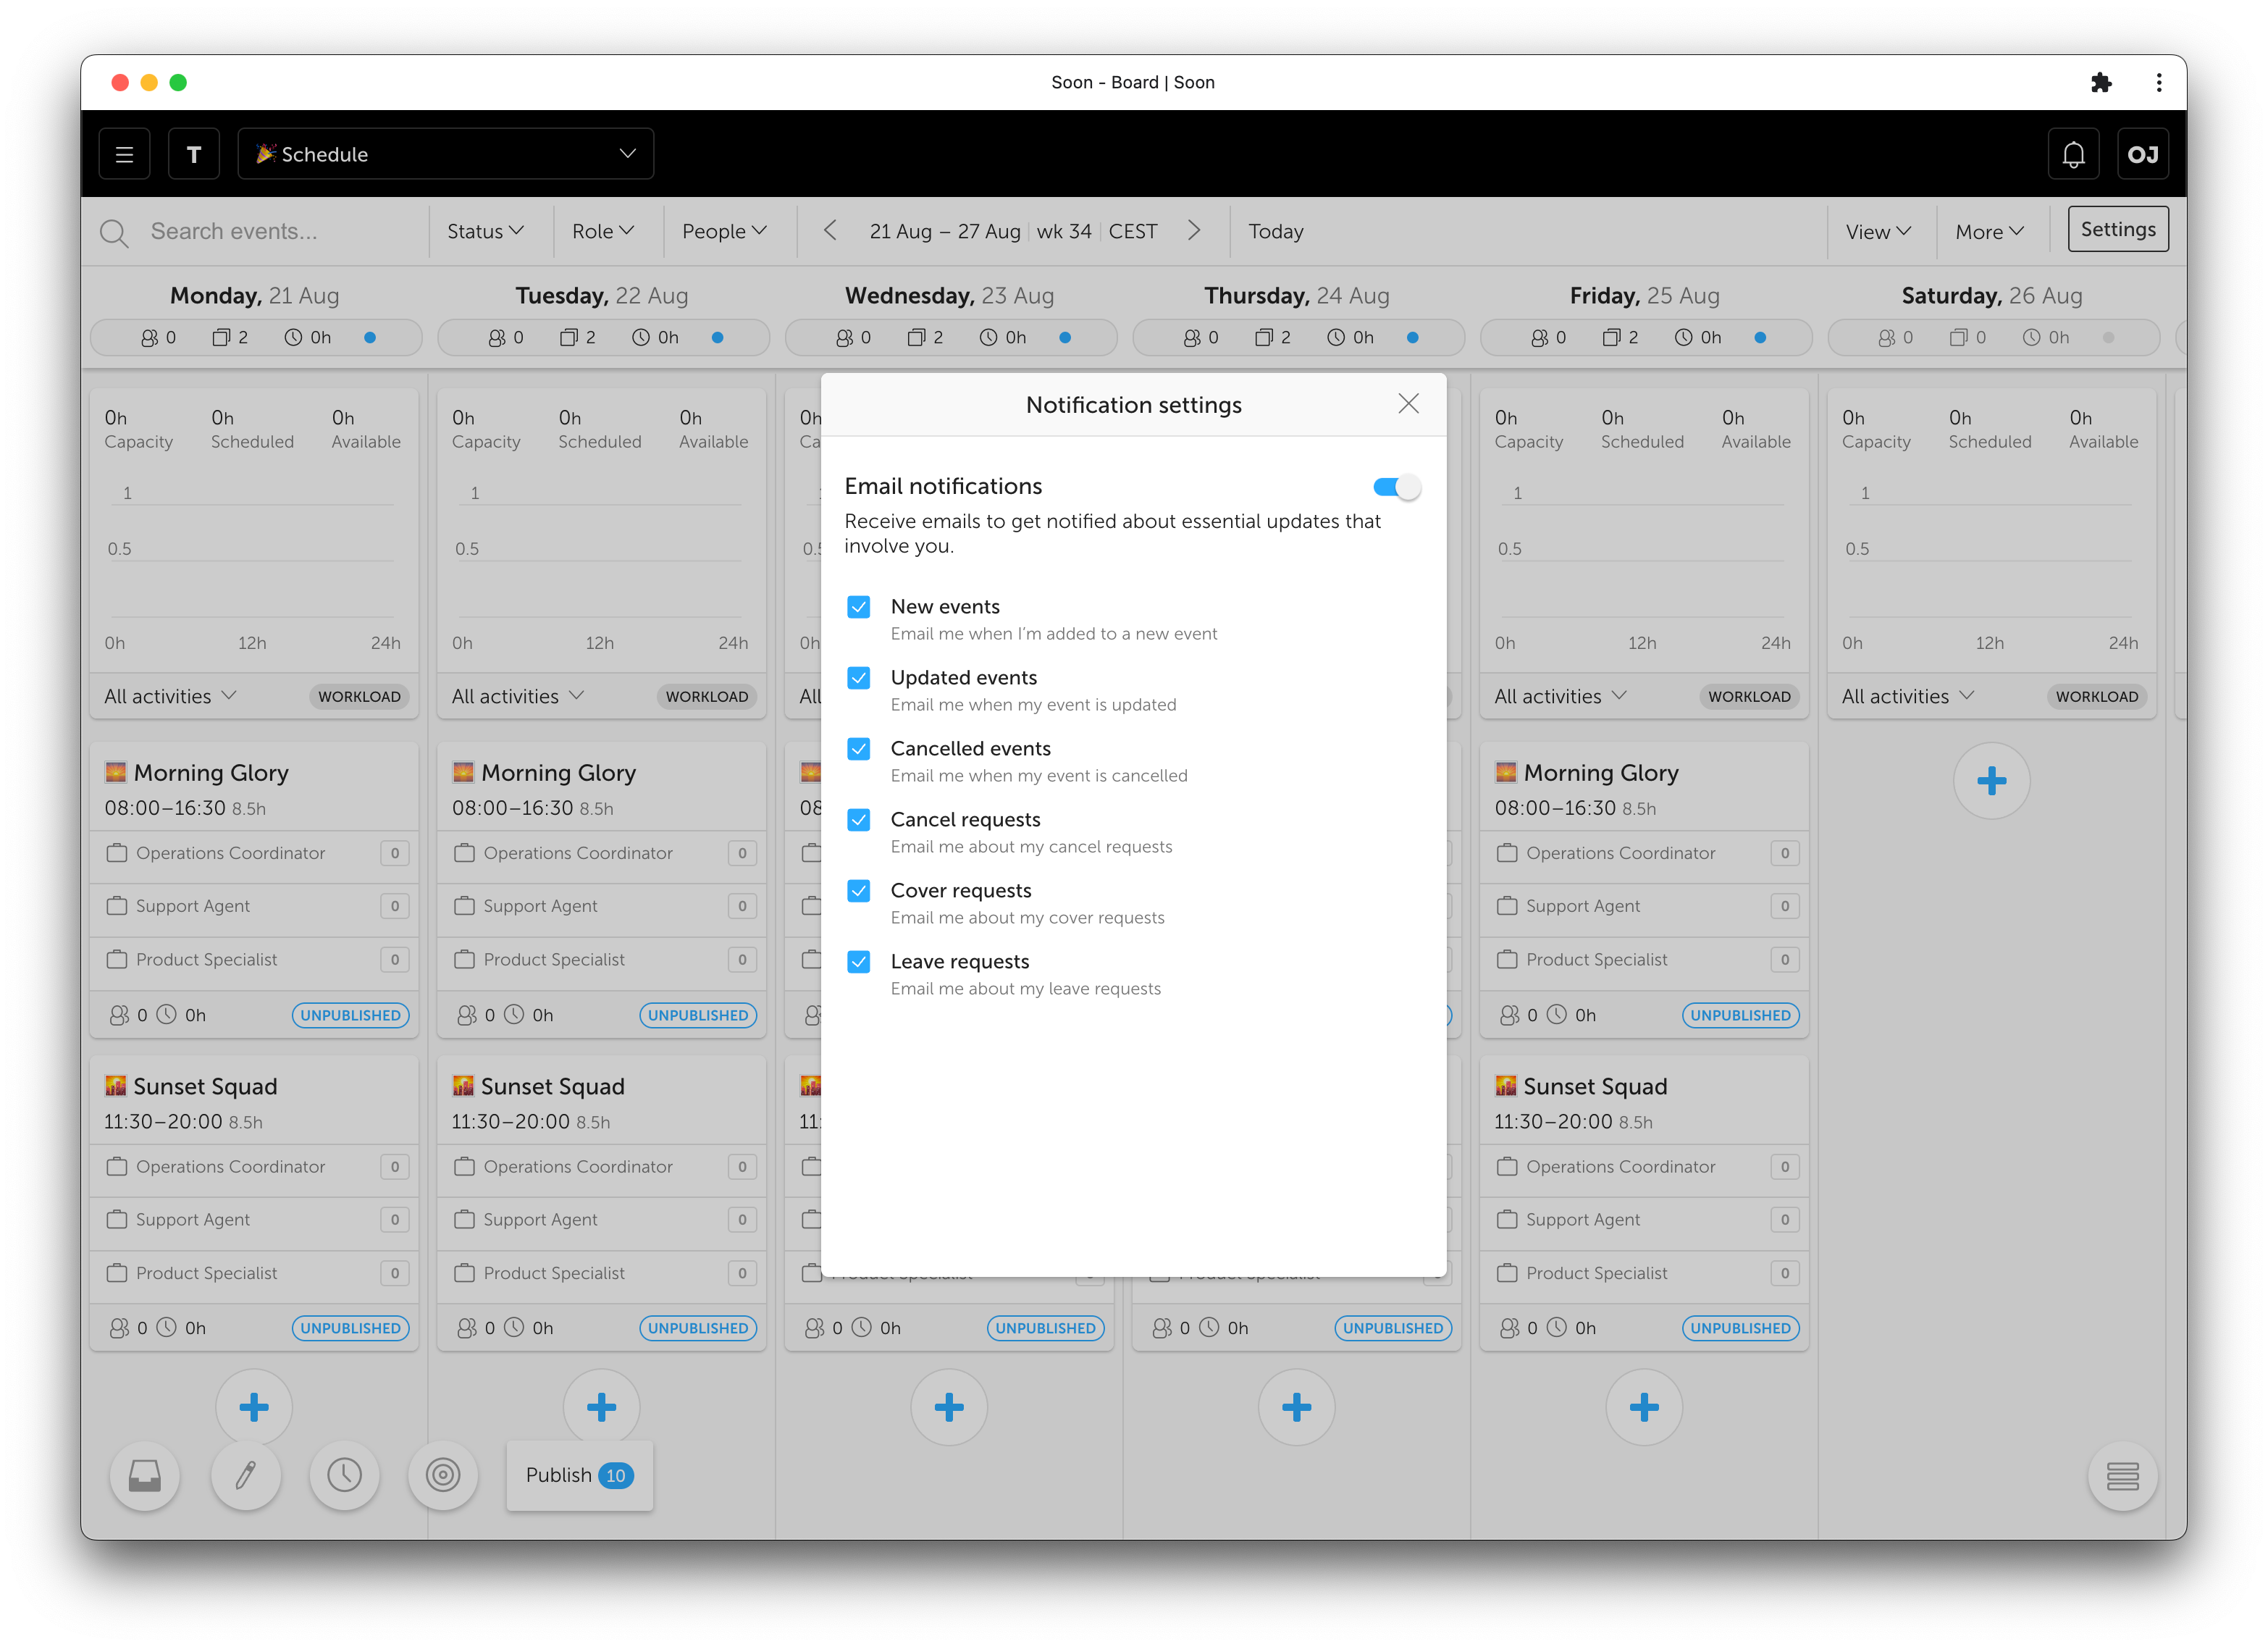Open the View menu
The height and width of the screenshot is (1647, 2268).
pos(1877,232)
